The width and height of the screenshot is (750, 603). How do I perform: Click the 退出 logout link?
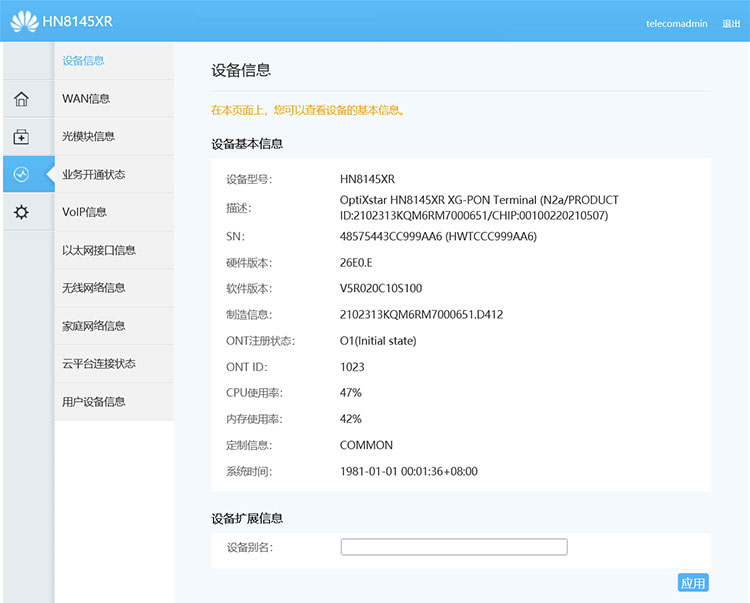[731, 23]
